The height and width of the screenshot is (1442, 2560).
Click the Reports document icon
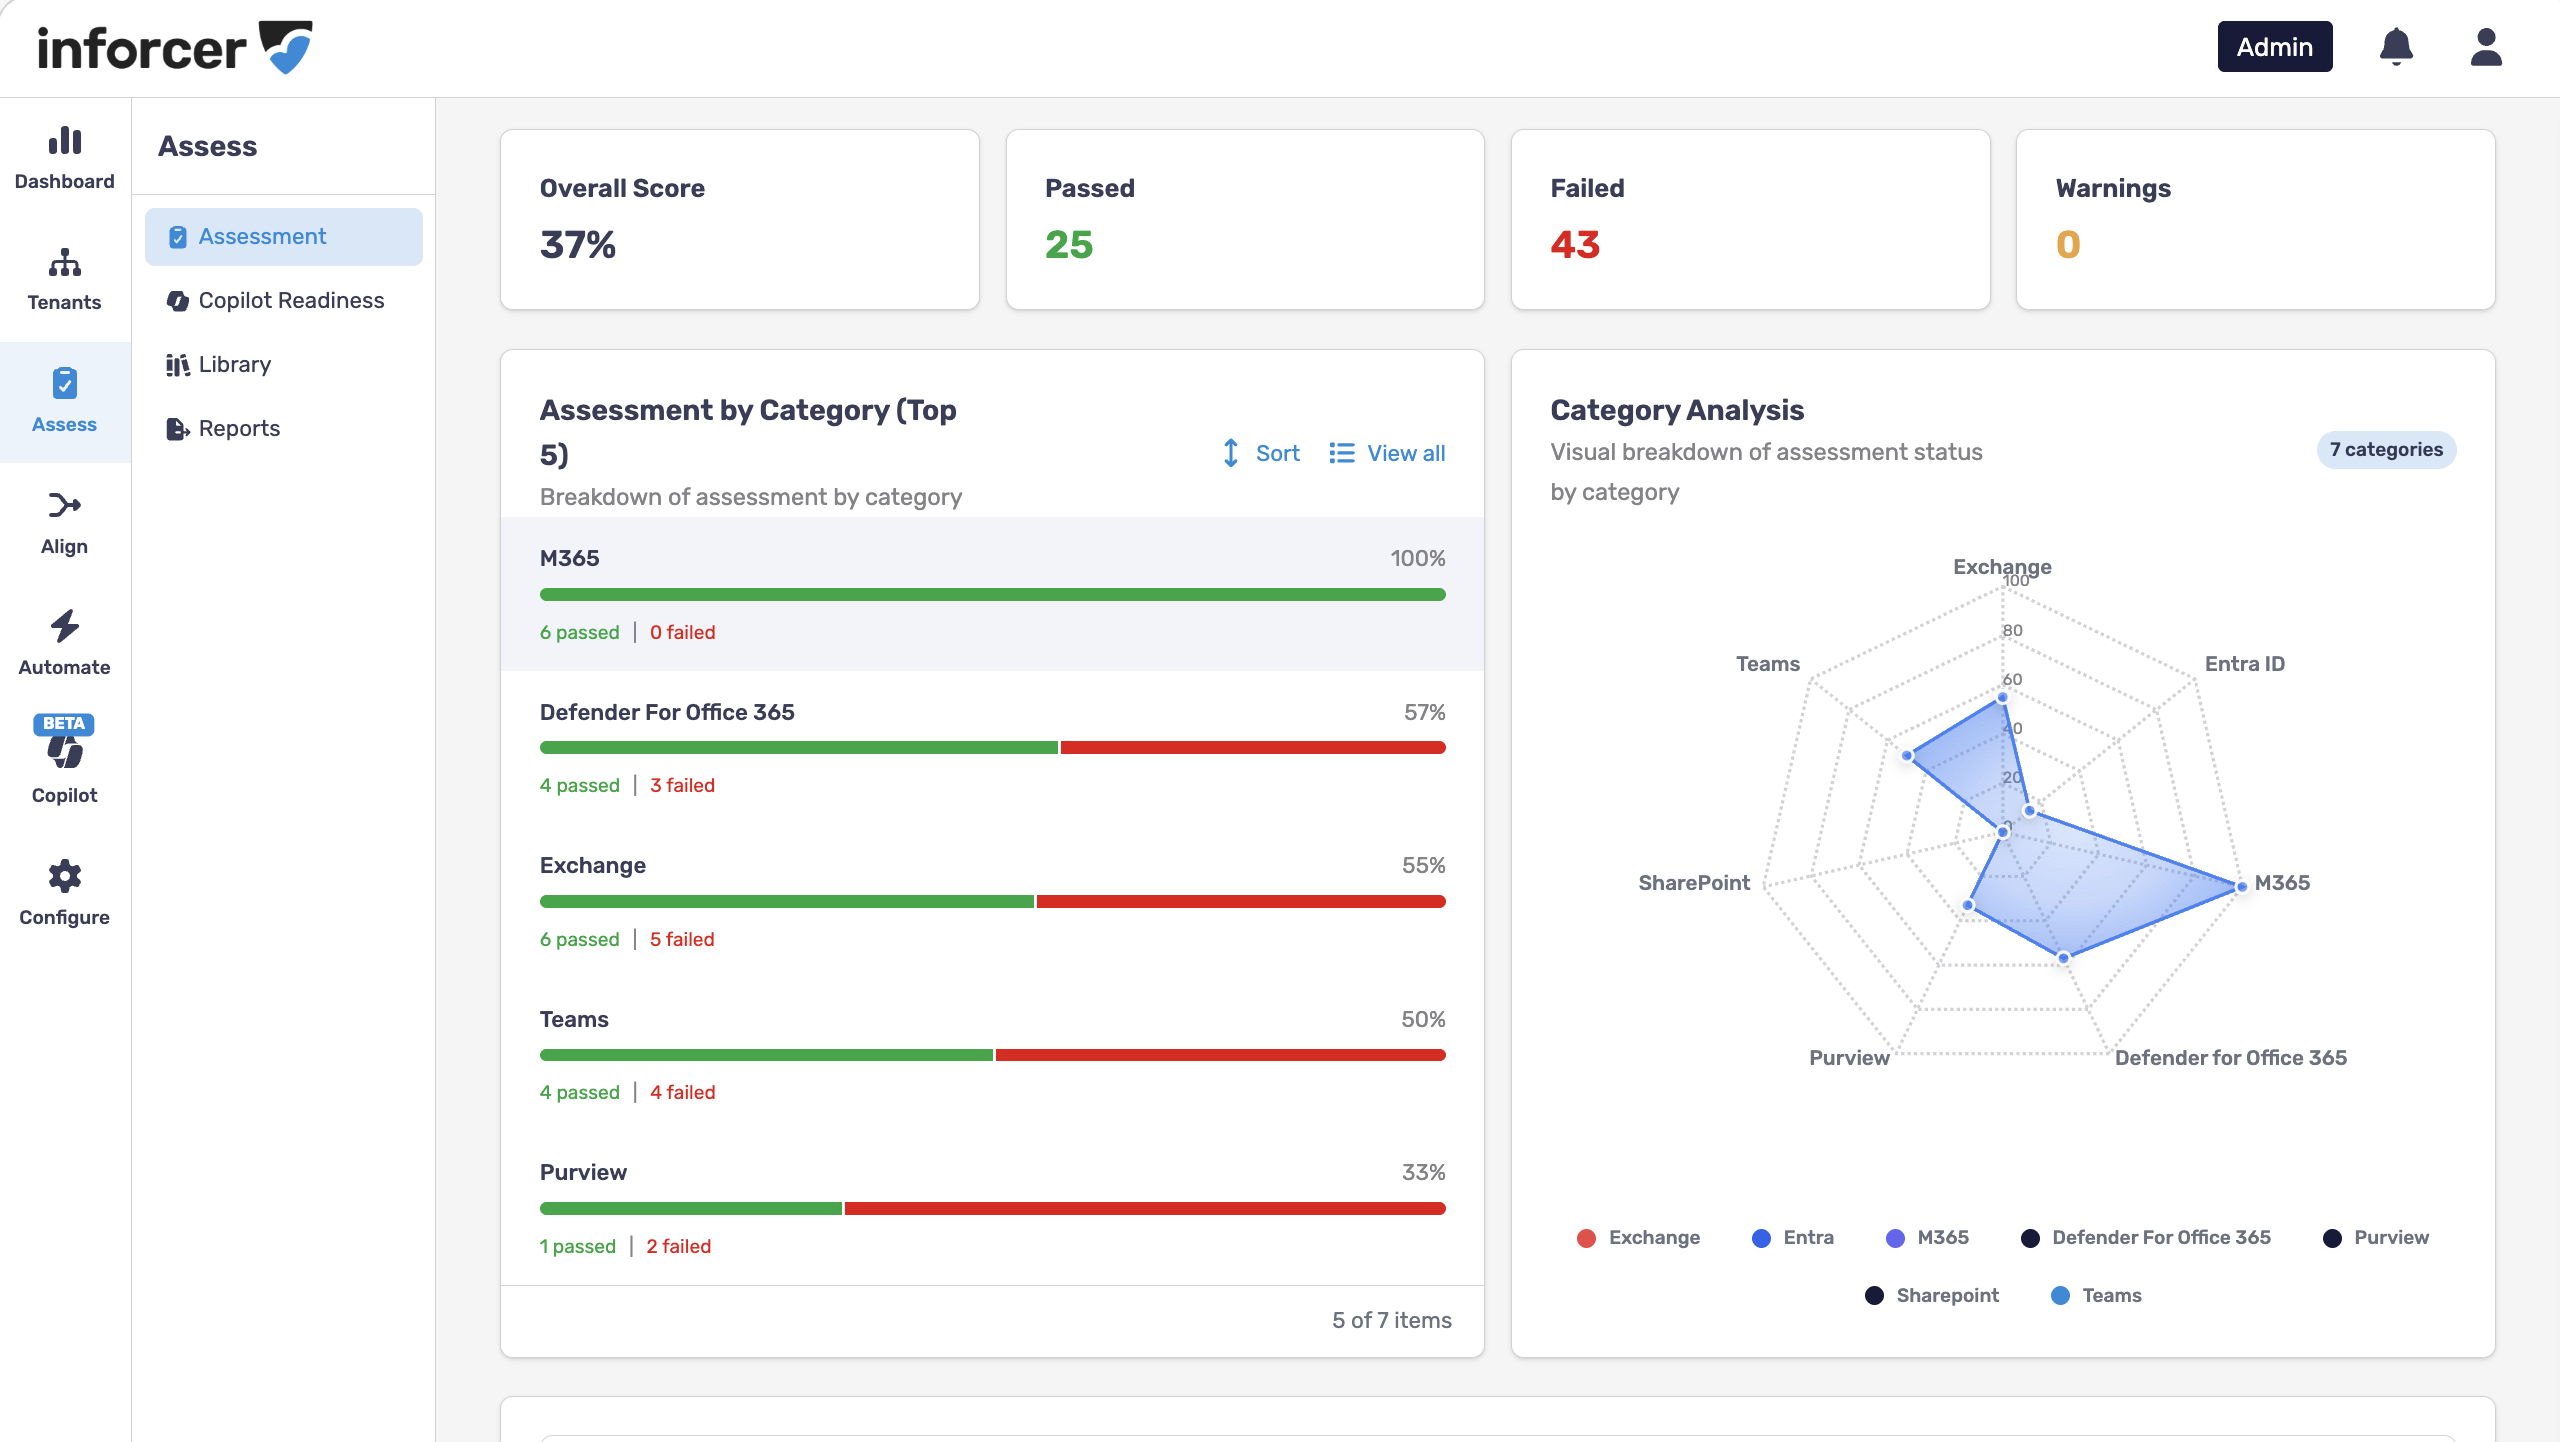pyautogui.click(x=177, y=429)
